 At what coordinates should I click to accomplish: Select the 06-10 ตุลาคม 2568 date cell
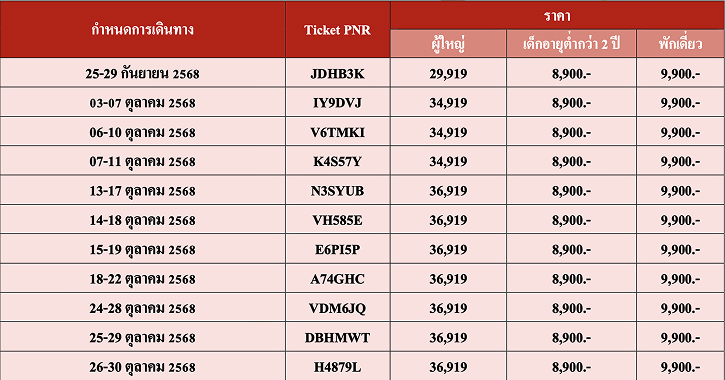142,132
